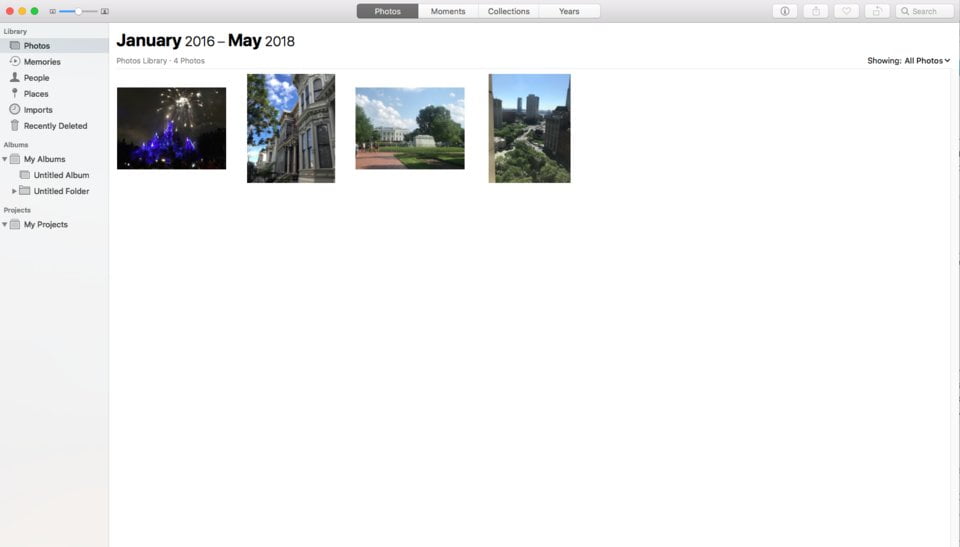The height and width of the screenshot is (547, 960).
Task: Click the Places pin icon
Action: coord(15,93)
